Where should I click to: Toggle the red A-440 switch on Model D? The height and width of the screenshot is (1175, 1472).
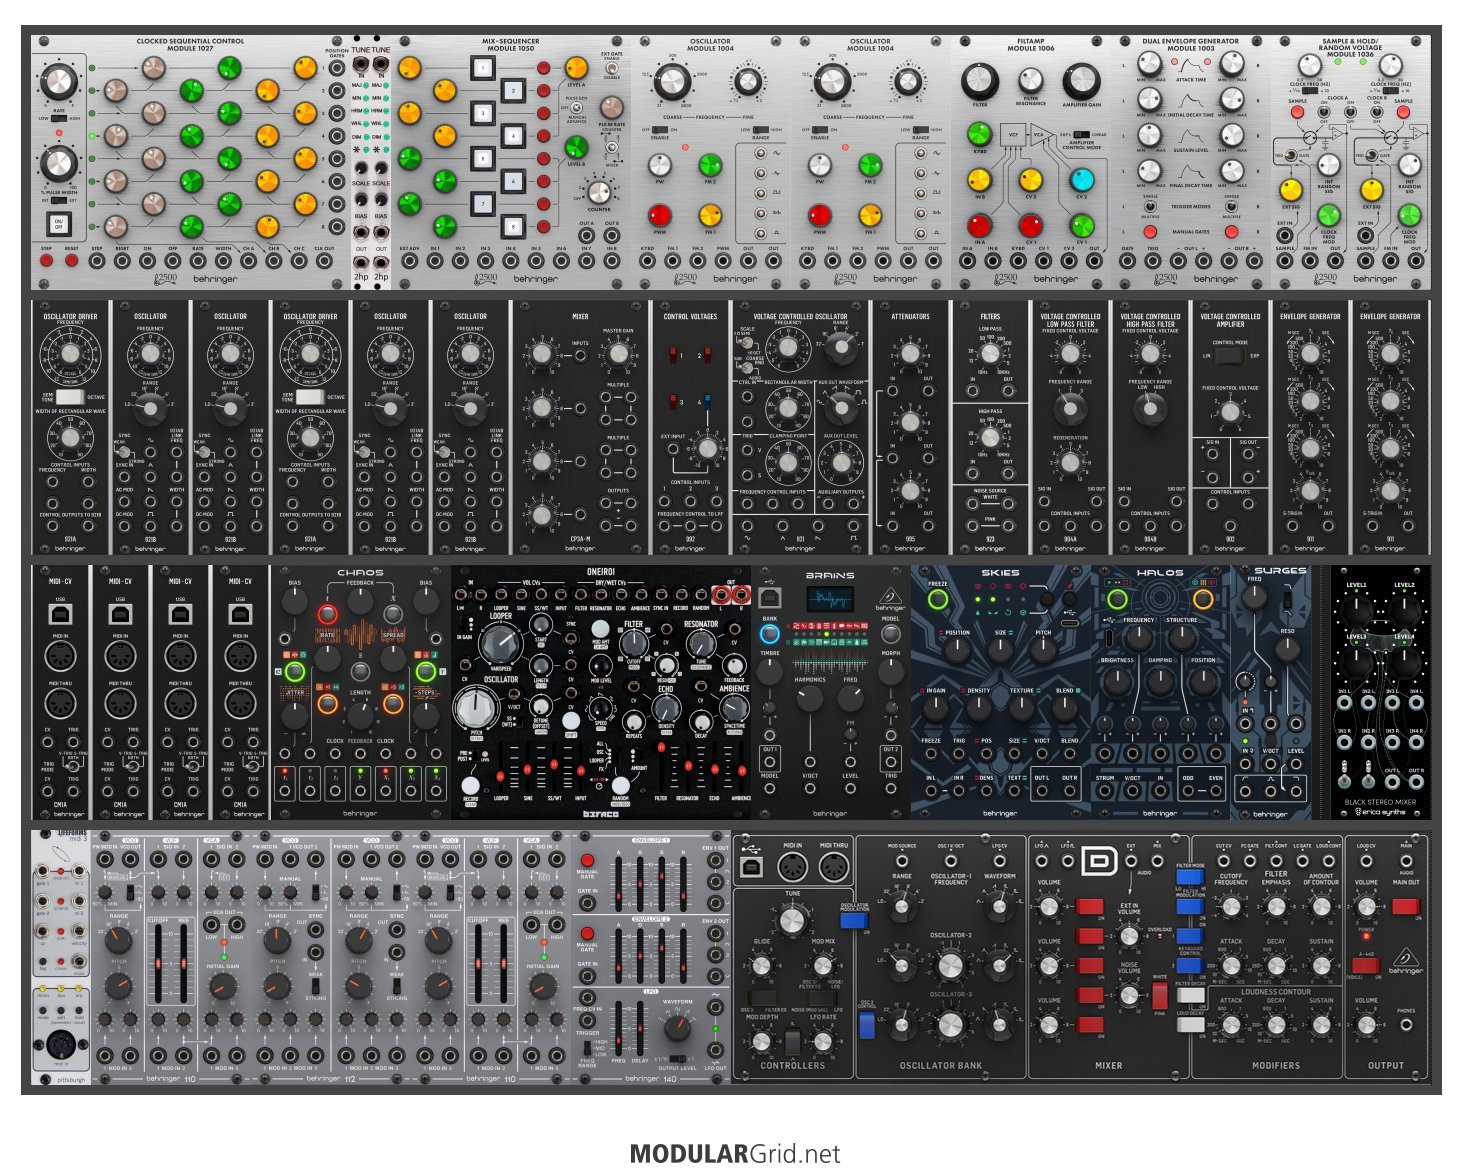[1365, 965]
